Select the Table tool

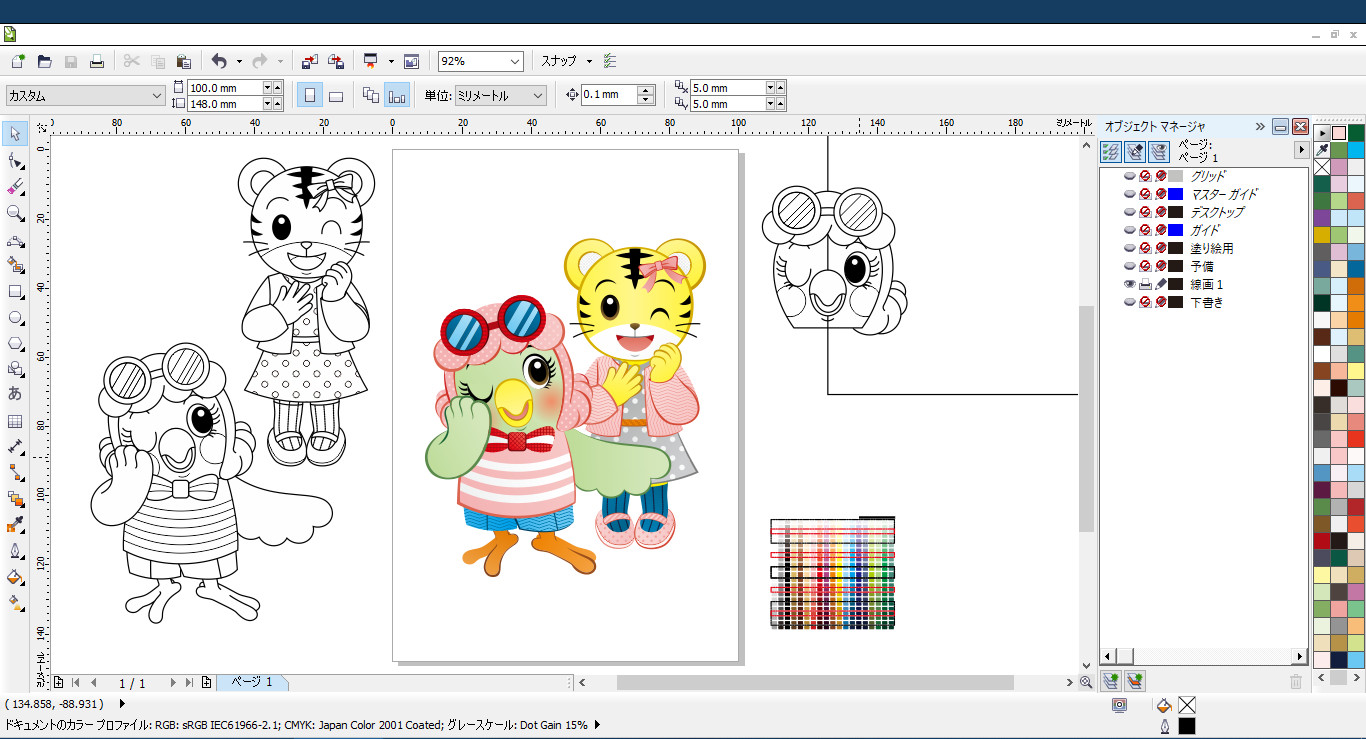point(15,421)
